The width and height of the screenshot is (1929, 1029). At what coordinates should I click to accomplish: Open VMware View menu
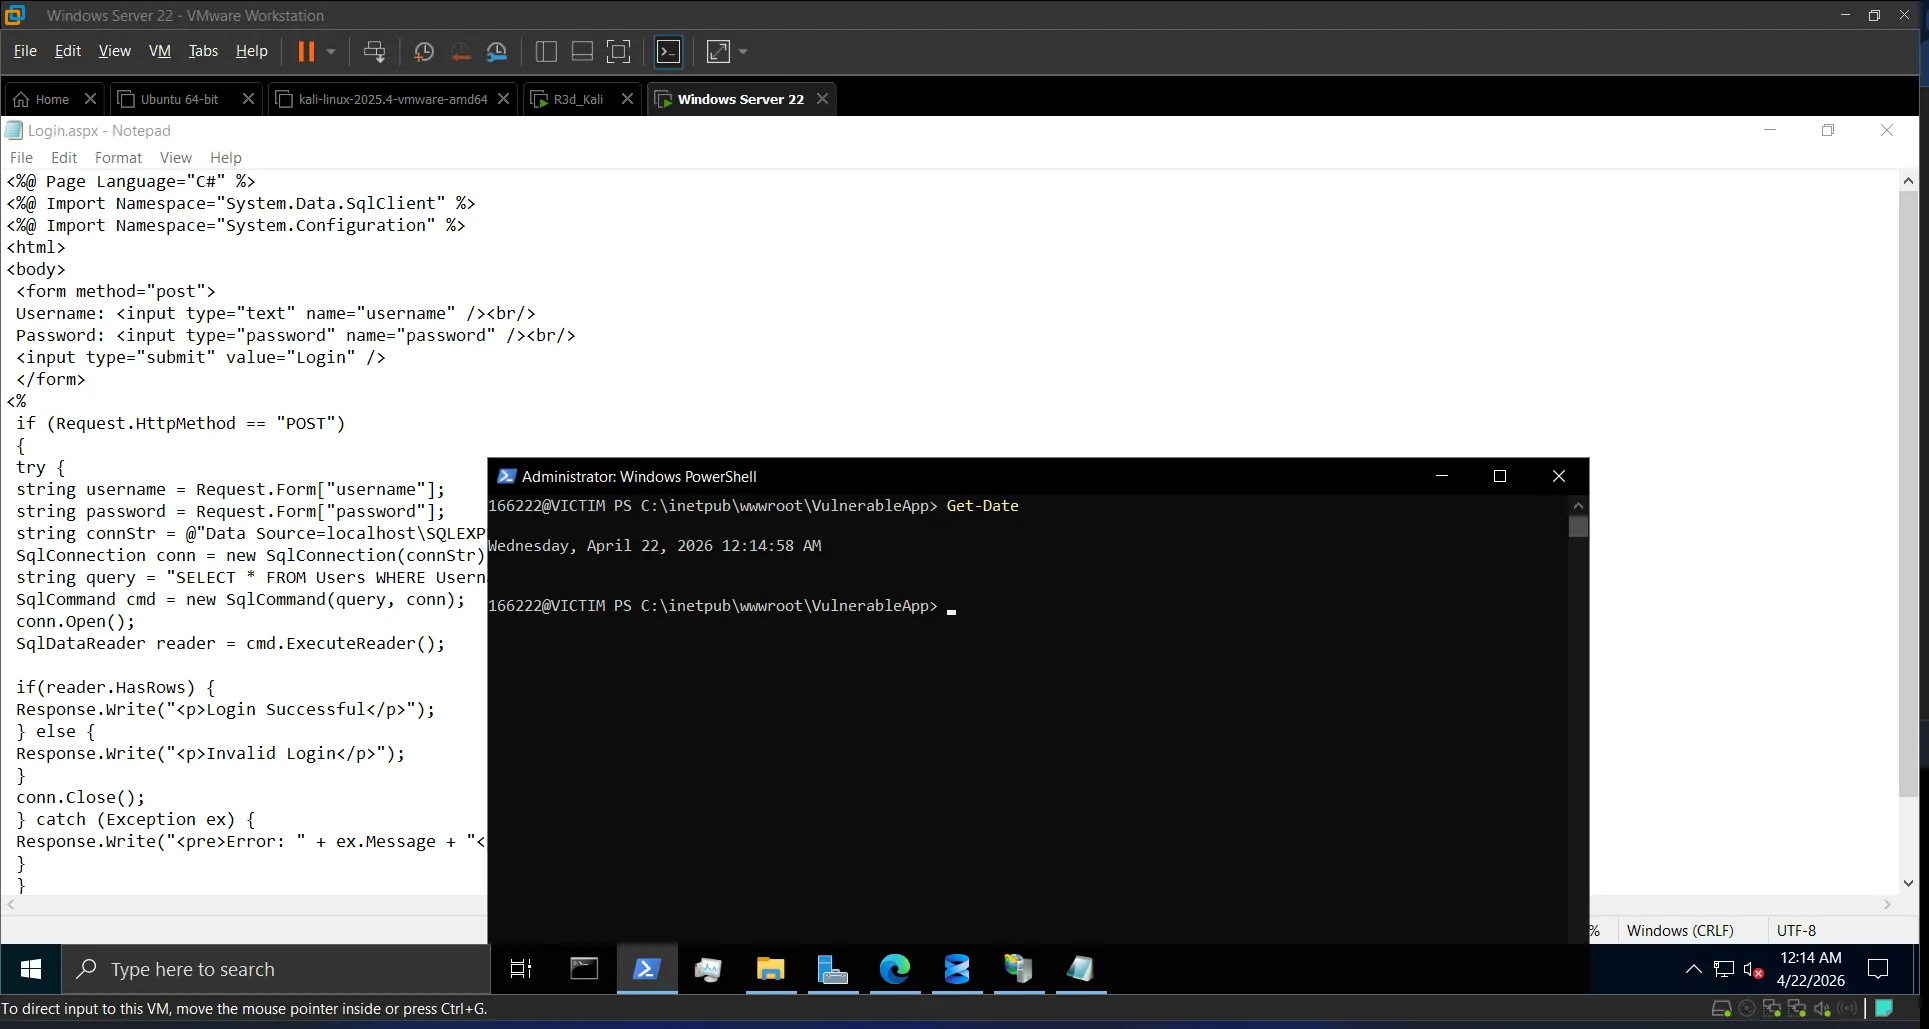(x=114, y=51)
